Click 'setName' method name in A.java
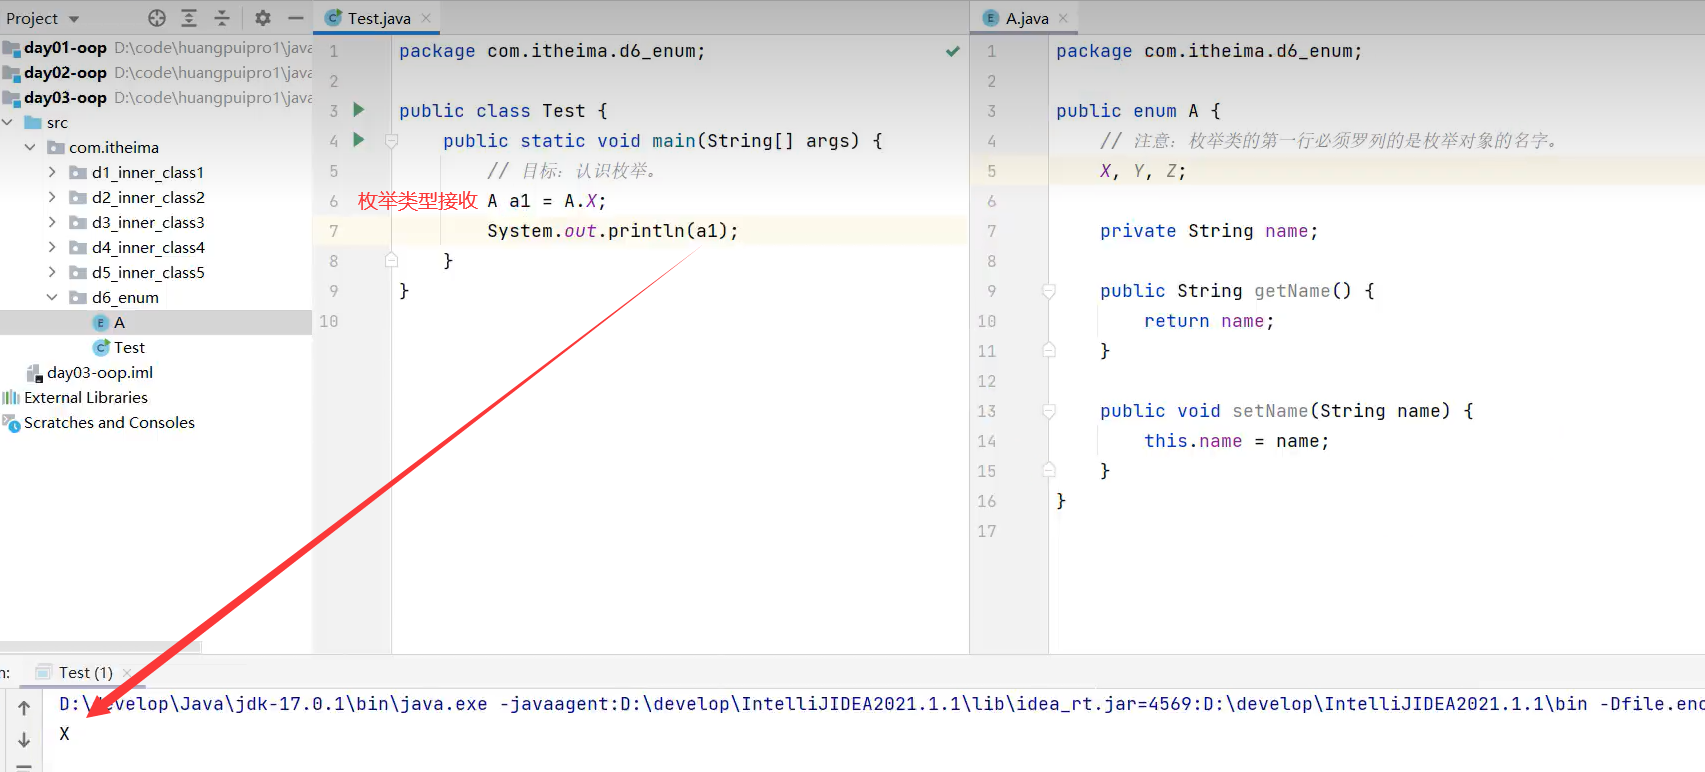Image resolution: width=1705 pixels, height=772 pixels. 1270,411
